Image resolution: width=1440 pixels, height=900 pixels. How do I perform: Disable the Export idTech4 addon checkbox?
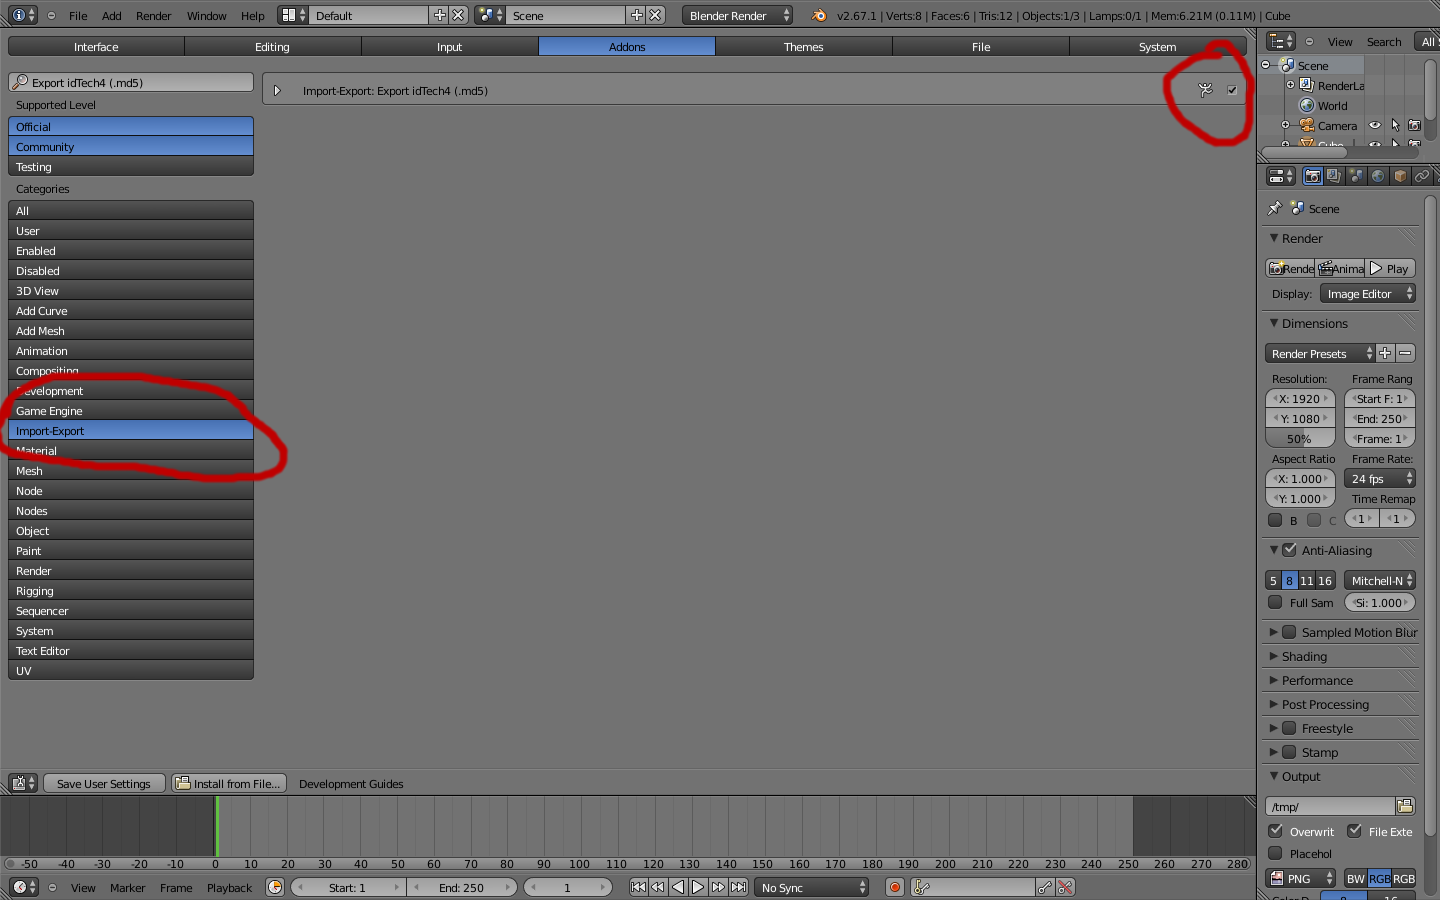coord(1232,90)
